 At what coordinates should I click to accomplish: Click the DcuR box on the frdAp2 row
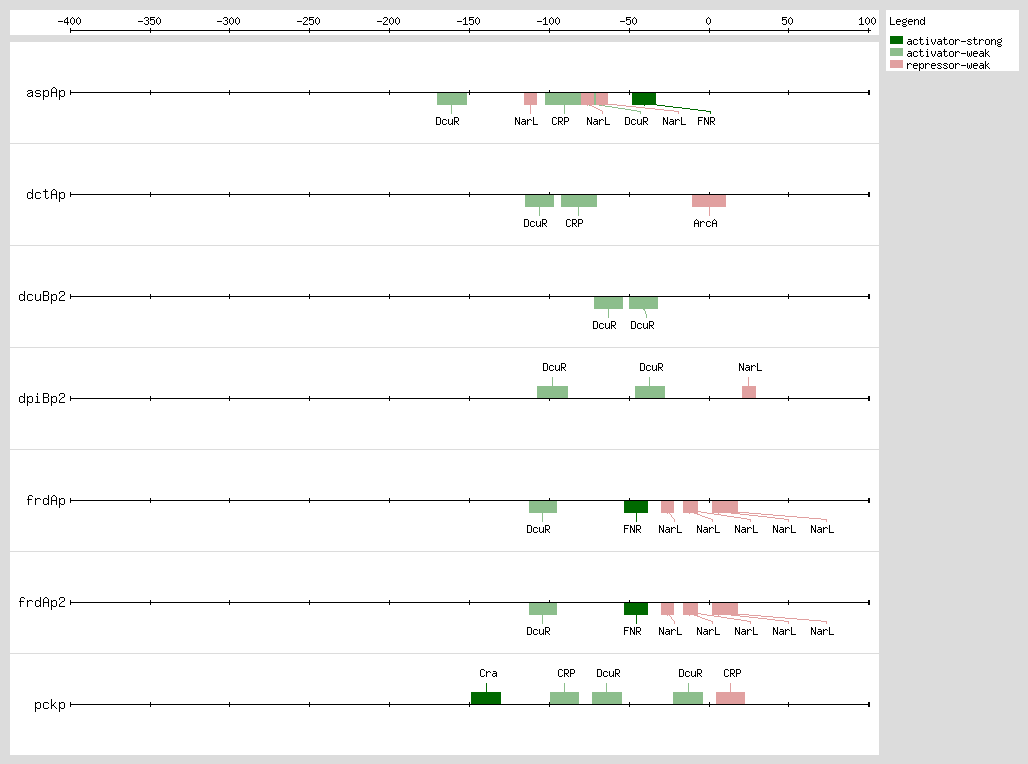pos(543,609)
